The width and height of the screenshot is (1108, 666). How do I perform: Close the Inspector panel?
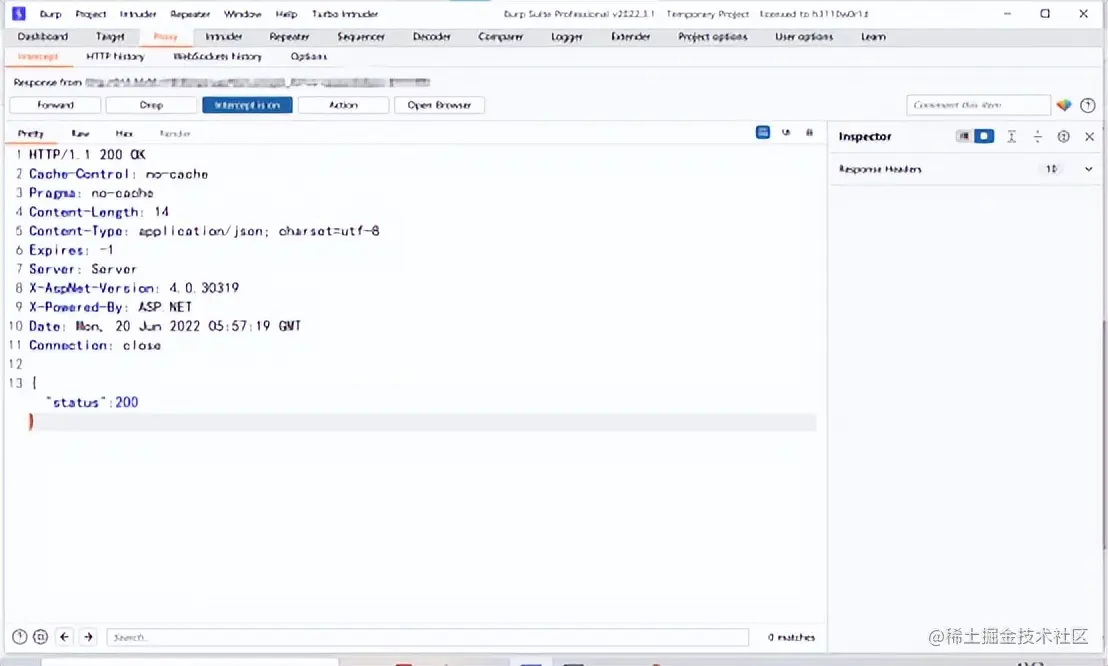(1089, 136)
